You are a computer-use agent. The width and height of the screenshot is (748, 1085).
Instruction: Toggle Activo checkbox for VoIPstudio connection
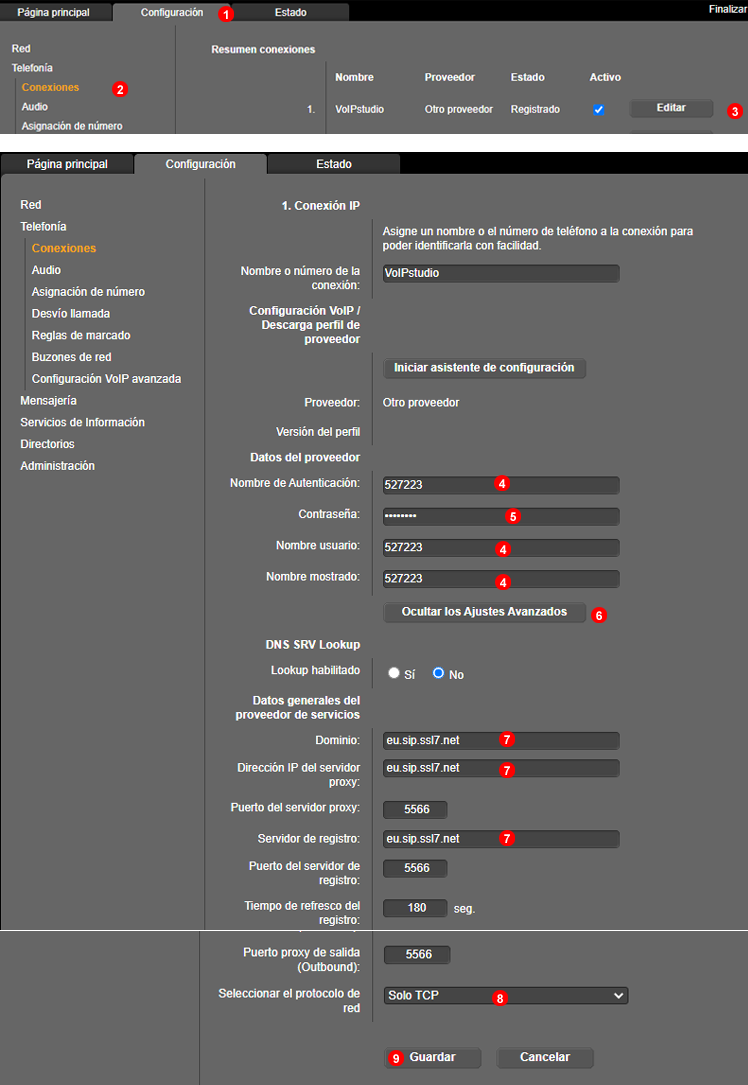(599, 109)
